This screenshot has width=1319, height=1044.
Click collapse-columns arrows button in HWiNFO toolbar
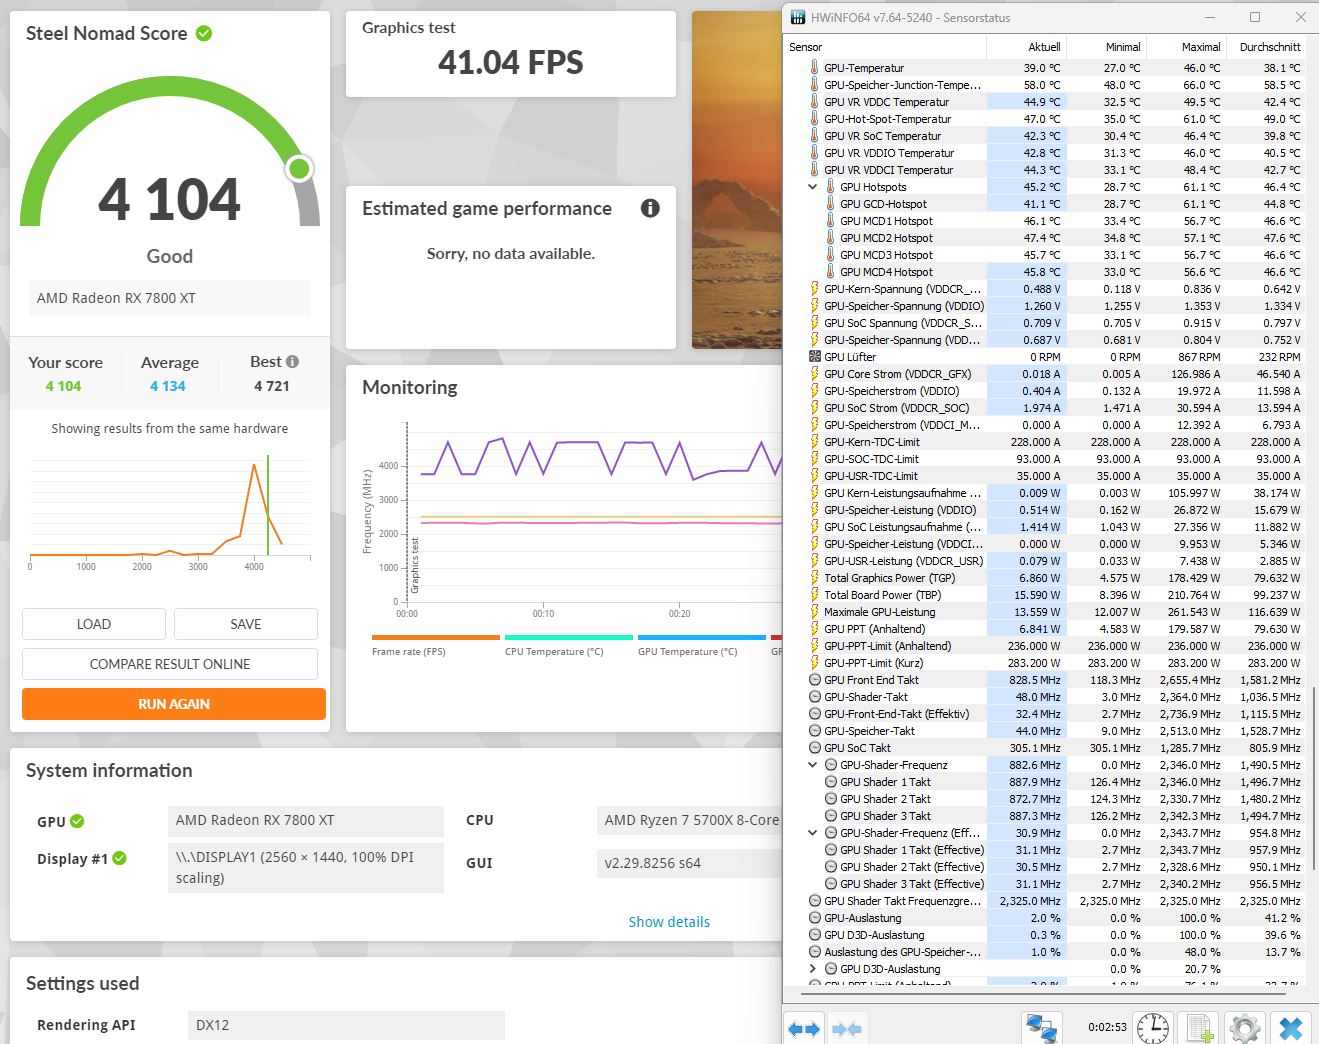[x=846, y=1028]
